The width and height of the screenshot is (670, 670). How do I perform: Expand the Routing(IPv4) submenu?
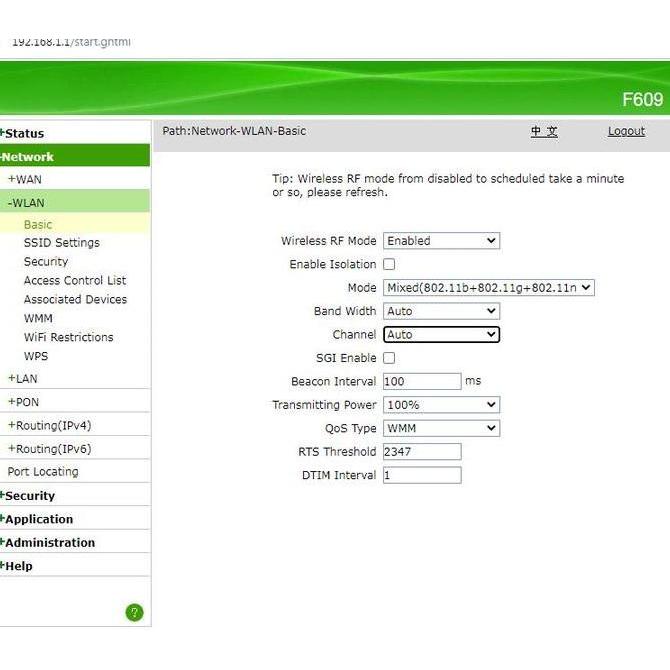click(x=50, y=426)
